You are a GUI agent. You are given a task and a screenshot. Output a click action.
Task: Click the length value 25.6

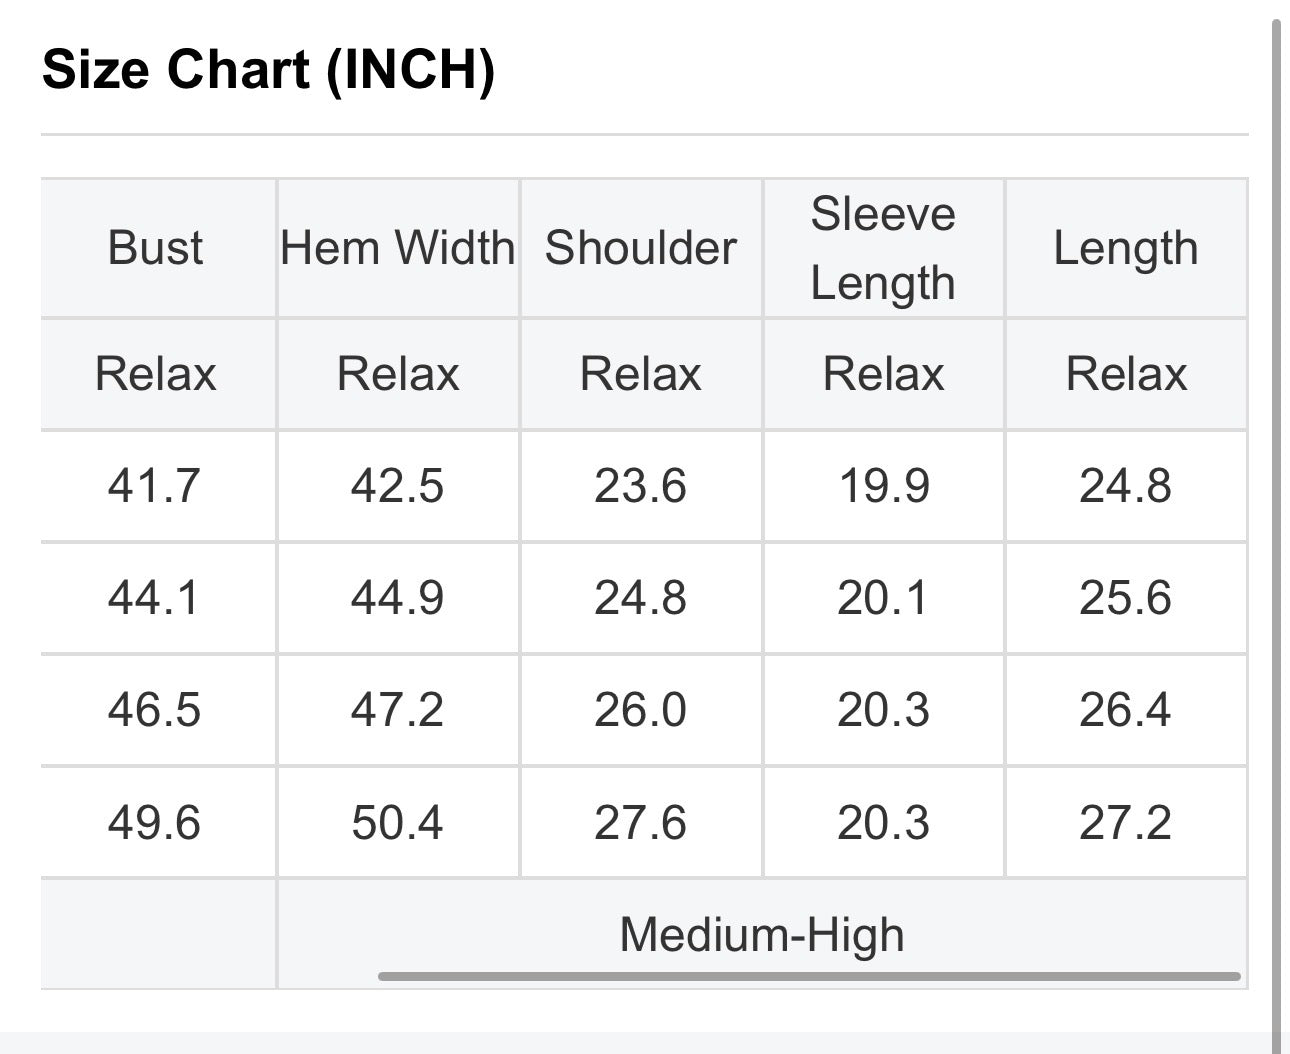click(1126, 599)
